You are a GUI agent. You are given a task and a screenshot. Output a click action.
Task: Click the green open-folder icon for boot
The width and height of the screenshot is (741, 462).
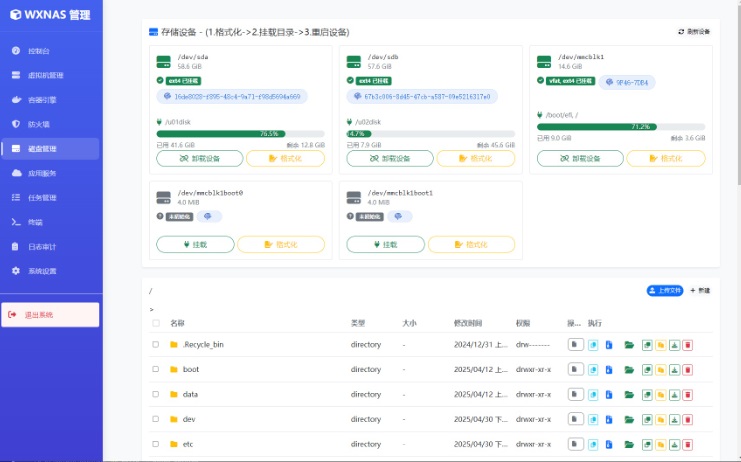629,370
